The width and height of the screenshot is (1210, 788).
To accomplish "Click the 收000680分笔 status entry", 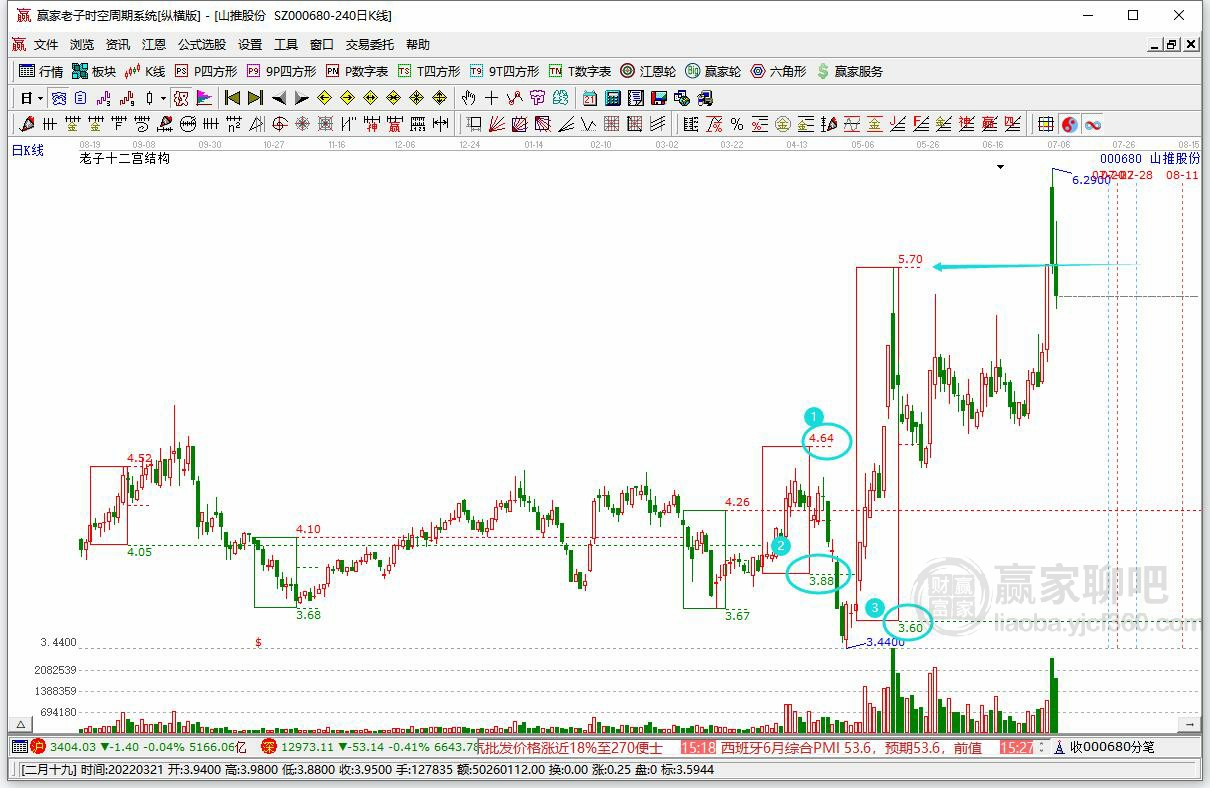I will point(1105,747).
